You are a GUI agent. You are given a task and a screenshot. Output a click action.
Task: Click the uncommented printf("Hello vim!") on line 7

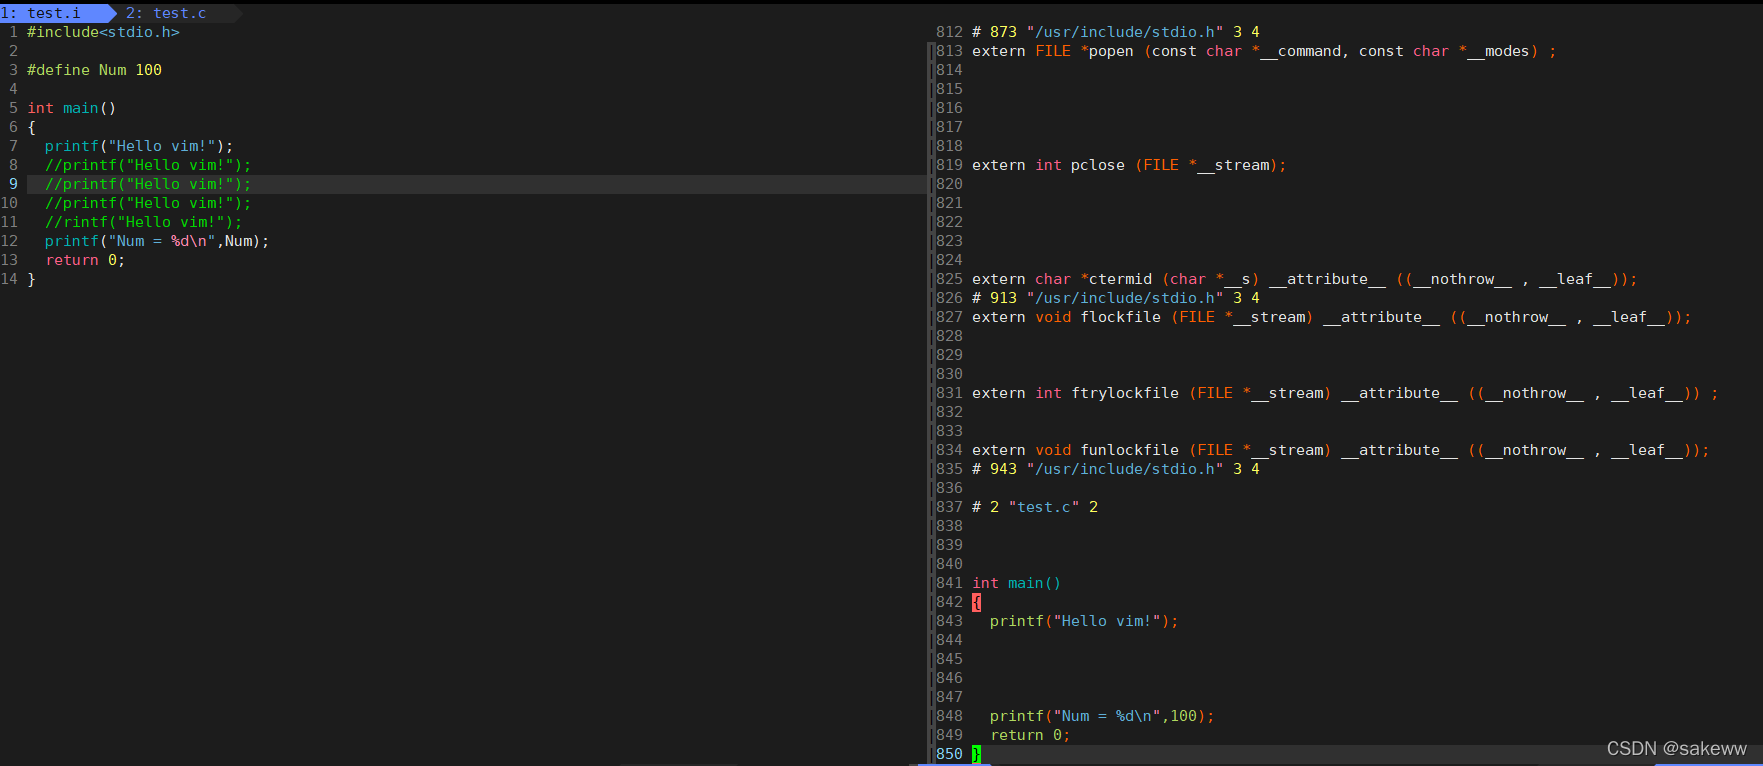tap(138, 146)
